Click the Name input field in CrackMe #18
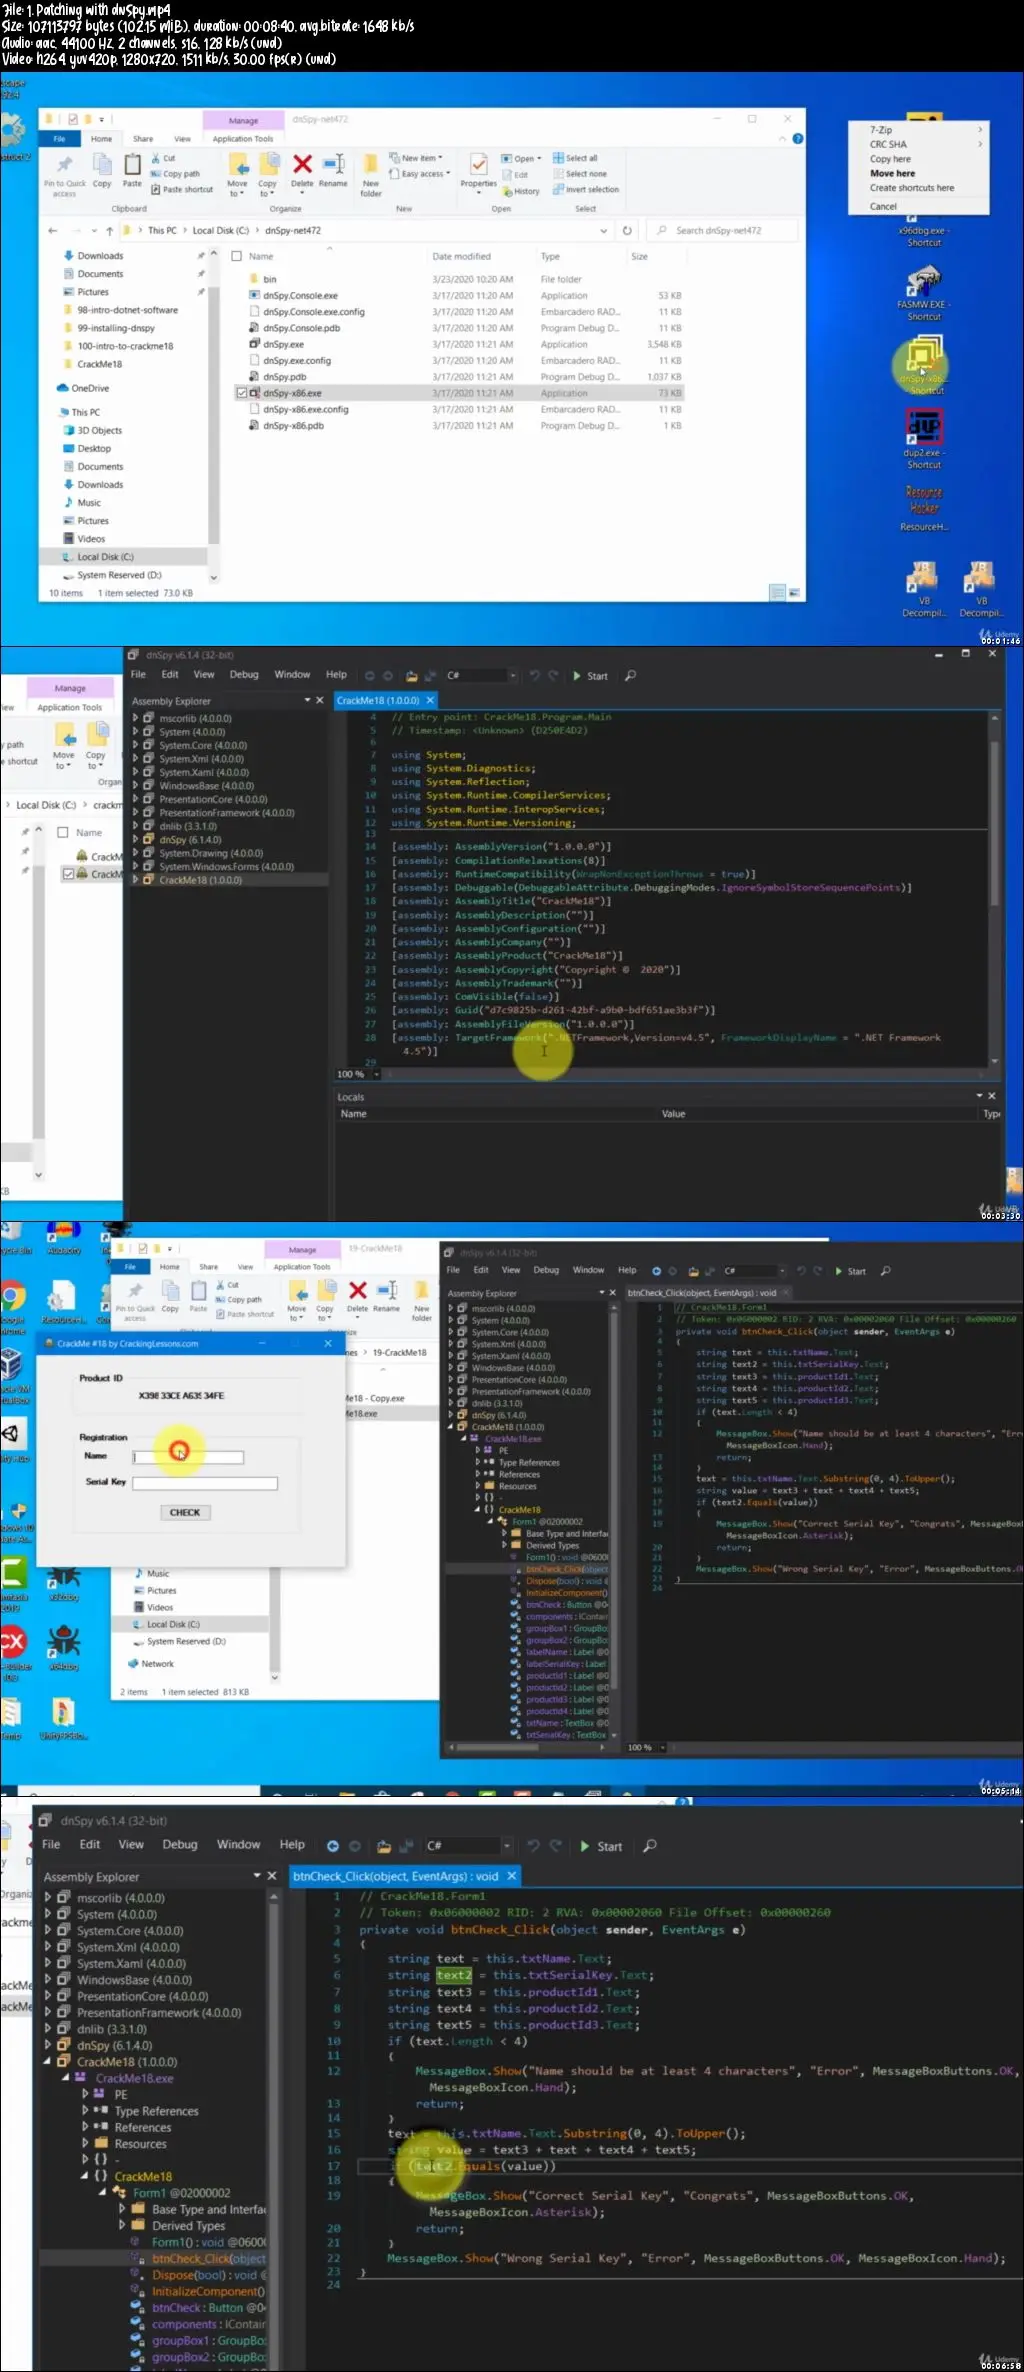This screenshot has height=2372, width=1024. (x=188, y=1457)
